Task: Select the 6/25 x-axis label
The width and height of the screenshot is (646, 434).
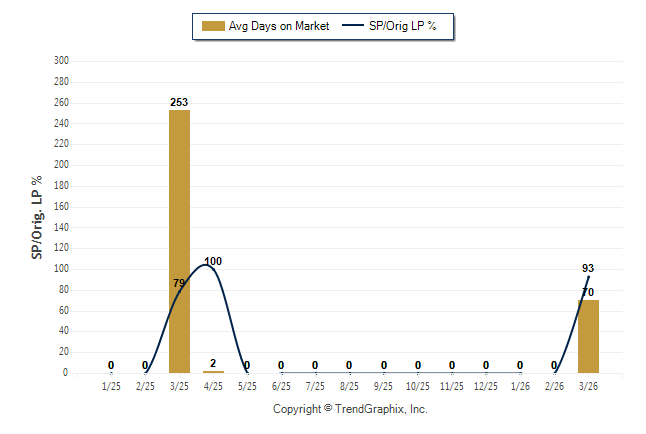Action: tap(281, 386)
